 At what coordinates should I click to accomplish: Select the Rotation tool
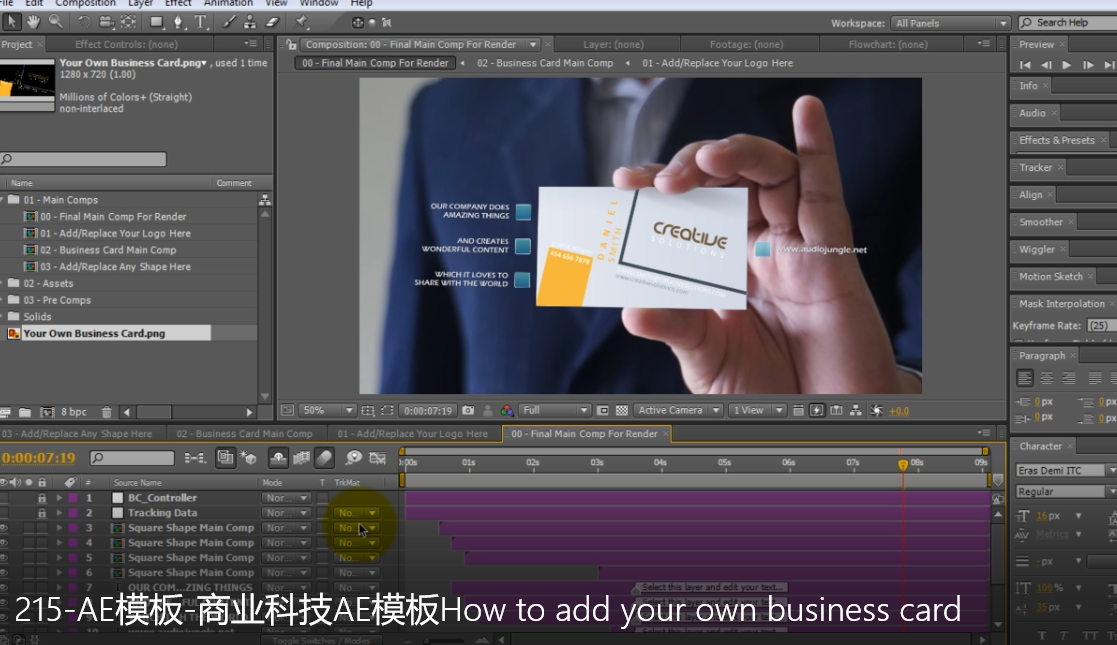(83, 22)
